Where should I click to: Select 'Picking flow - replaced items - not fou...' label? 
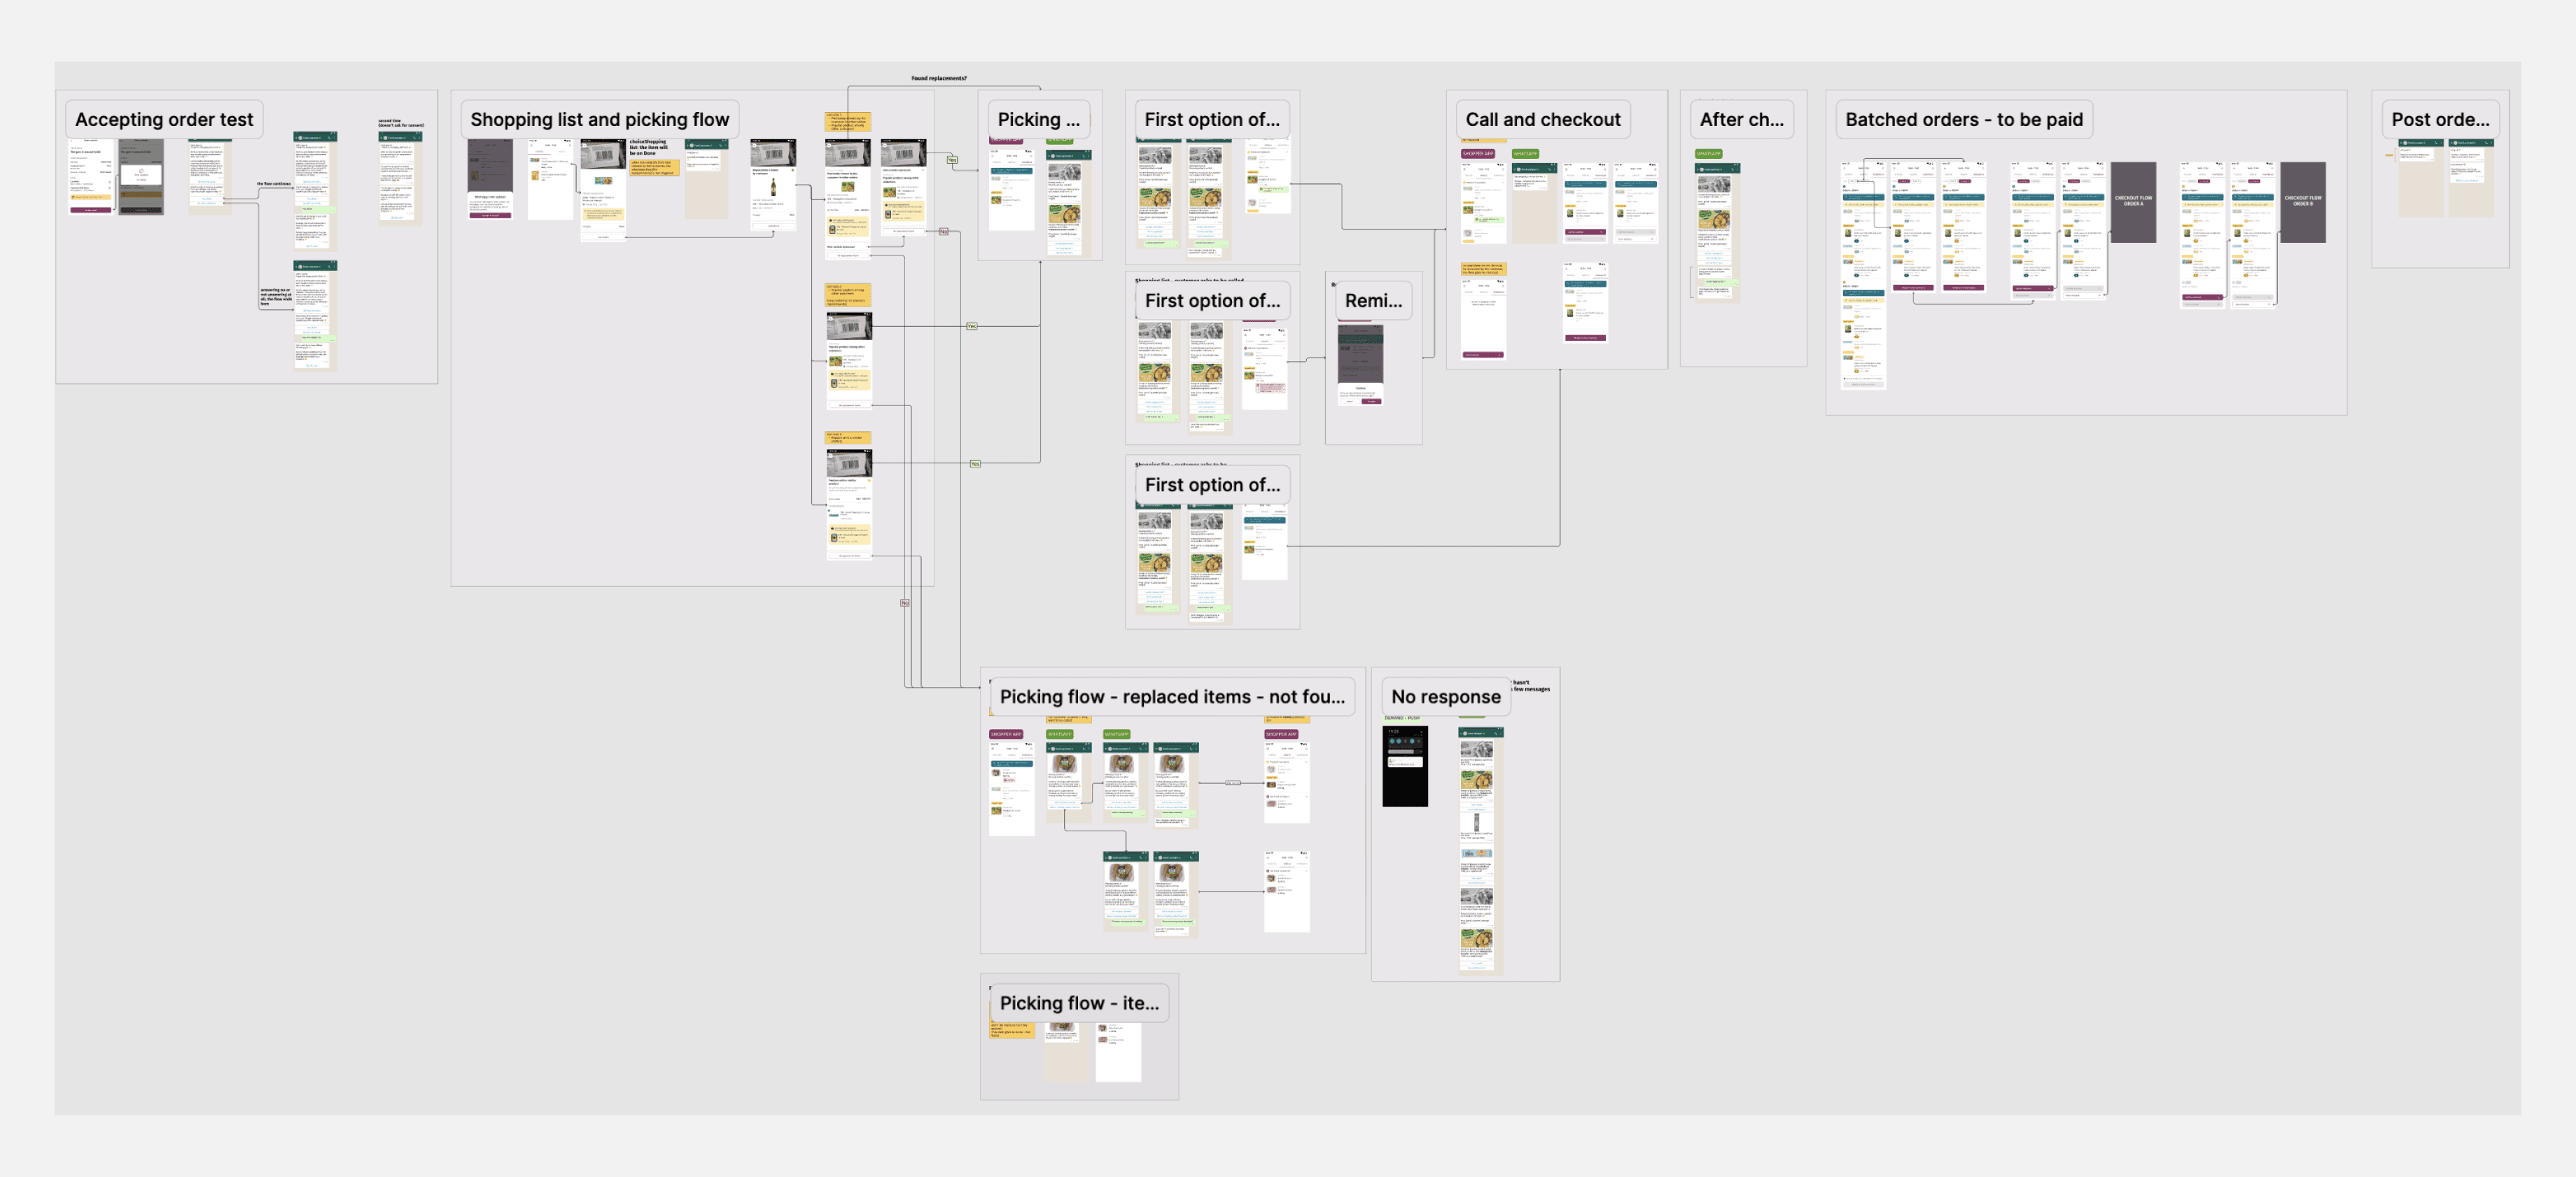pos(1171,697)
